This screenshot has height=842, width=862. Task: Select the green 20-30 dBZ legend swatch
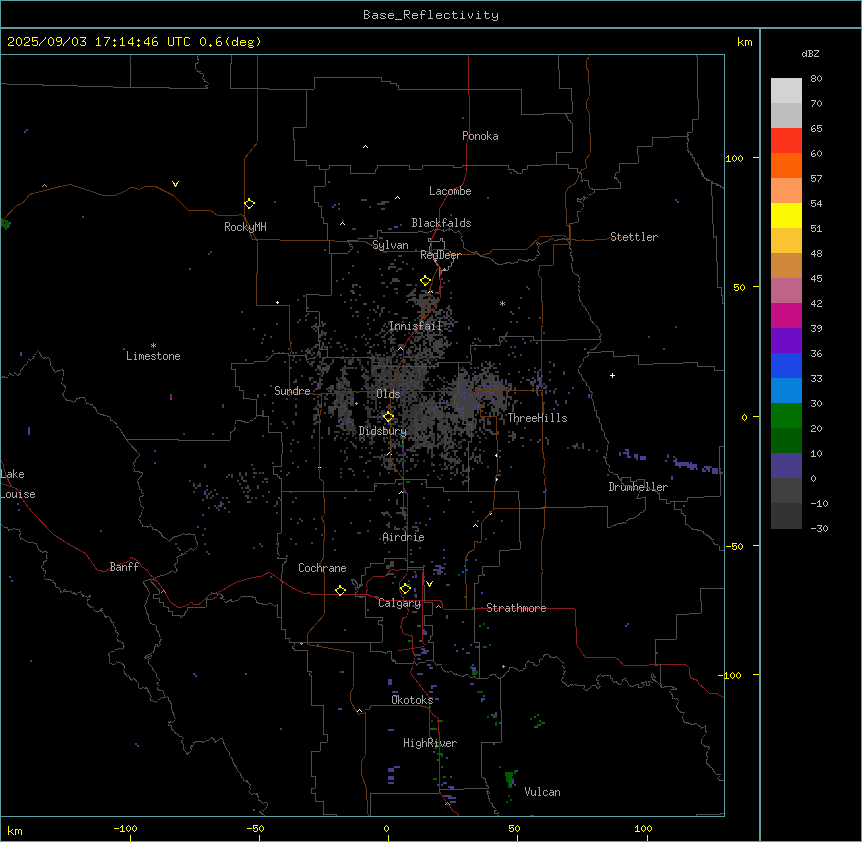[x=786, y=416]
